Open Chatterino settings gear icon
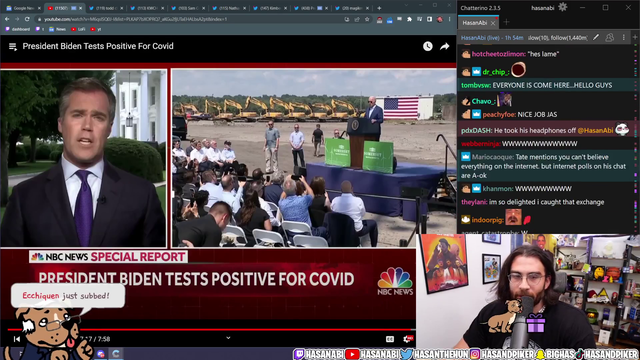The height and width of the screenshot is (360, 640). (x=562, y=7)
